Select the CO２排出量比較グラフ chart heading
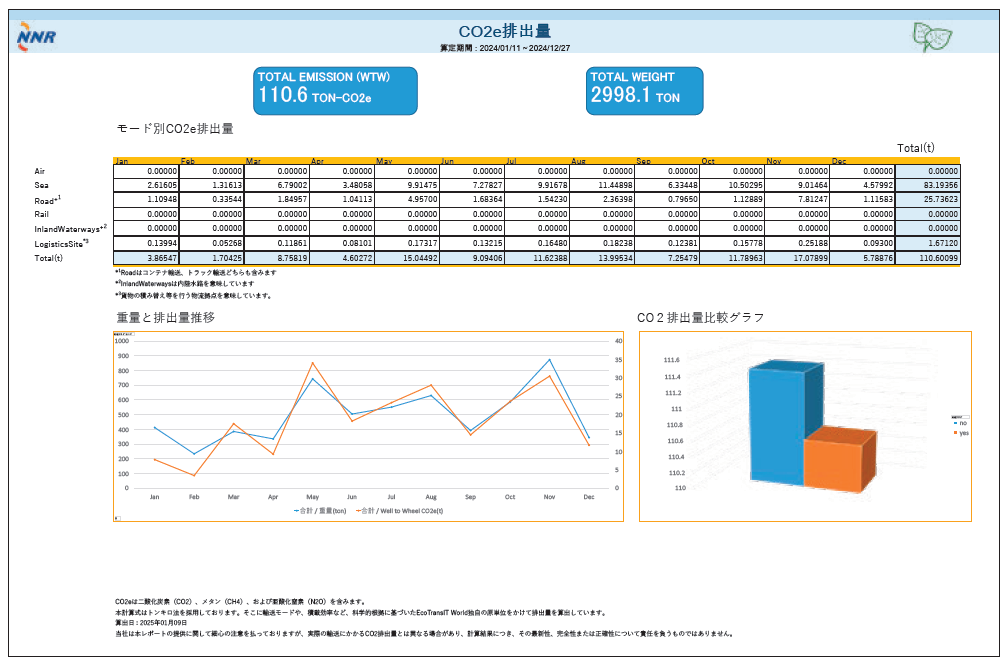 pos(701,317)
